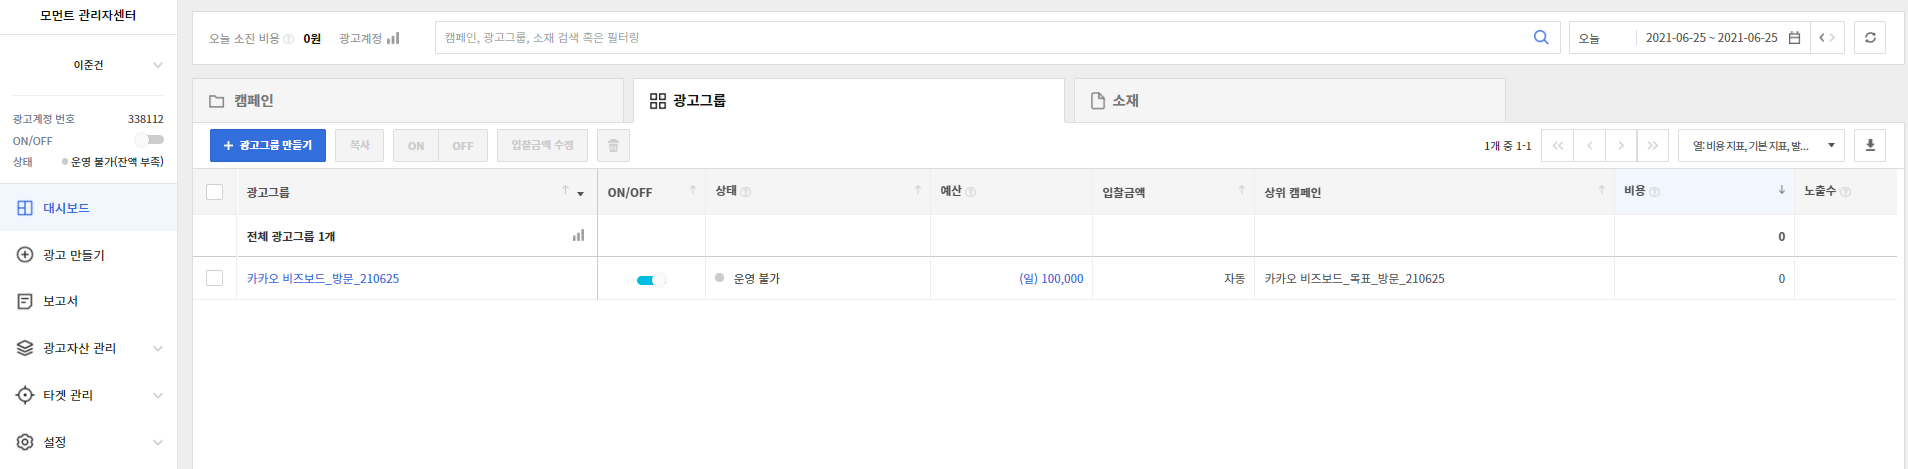Jump to first page double-arrow
Viewport: 1908px width, 469px height.
point(1557,146)
